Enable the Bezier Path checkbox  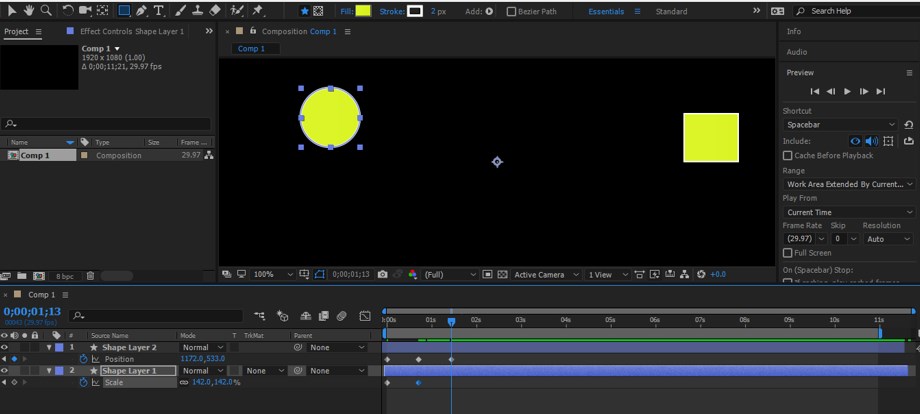tap(511, 12)
